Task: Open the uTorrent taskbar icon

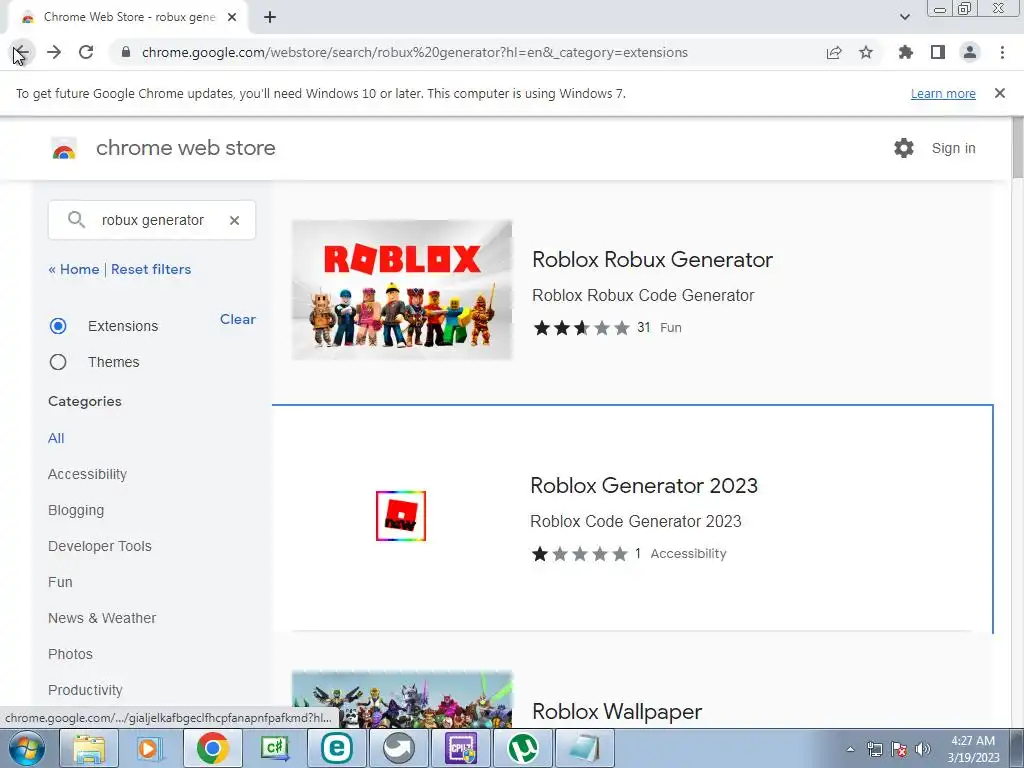Action: [522, 748]
